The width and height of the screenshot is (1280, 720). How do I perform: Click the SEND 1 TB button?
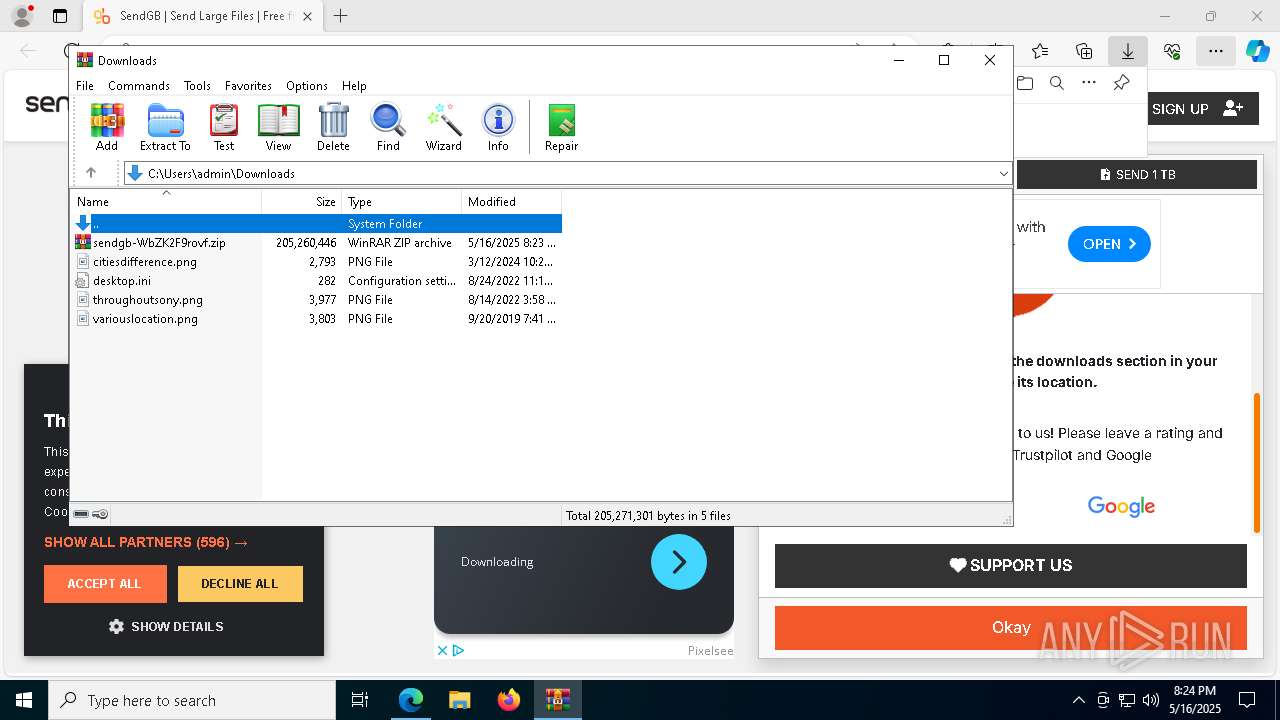1137,174
